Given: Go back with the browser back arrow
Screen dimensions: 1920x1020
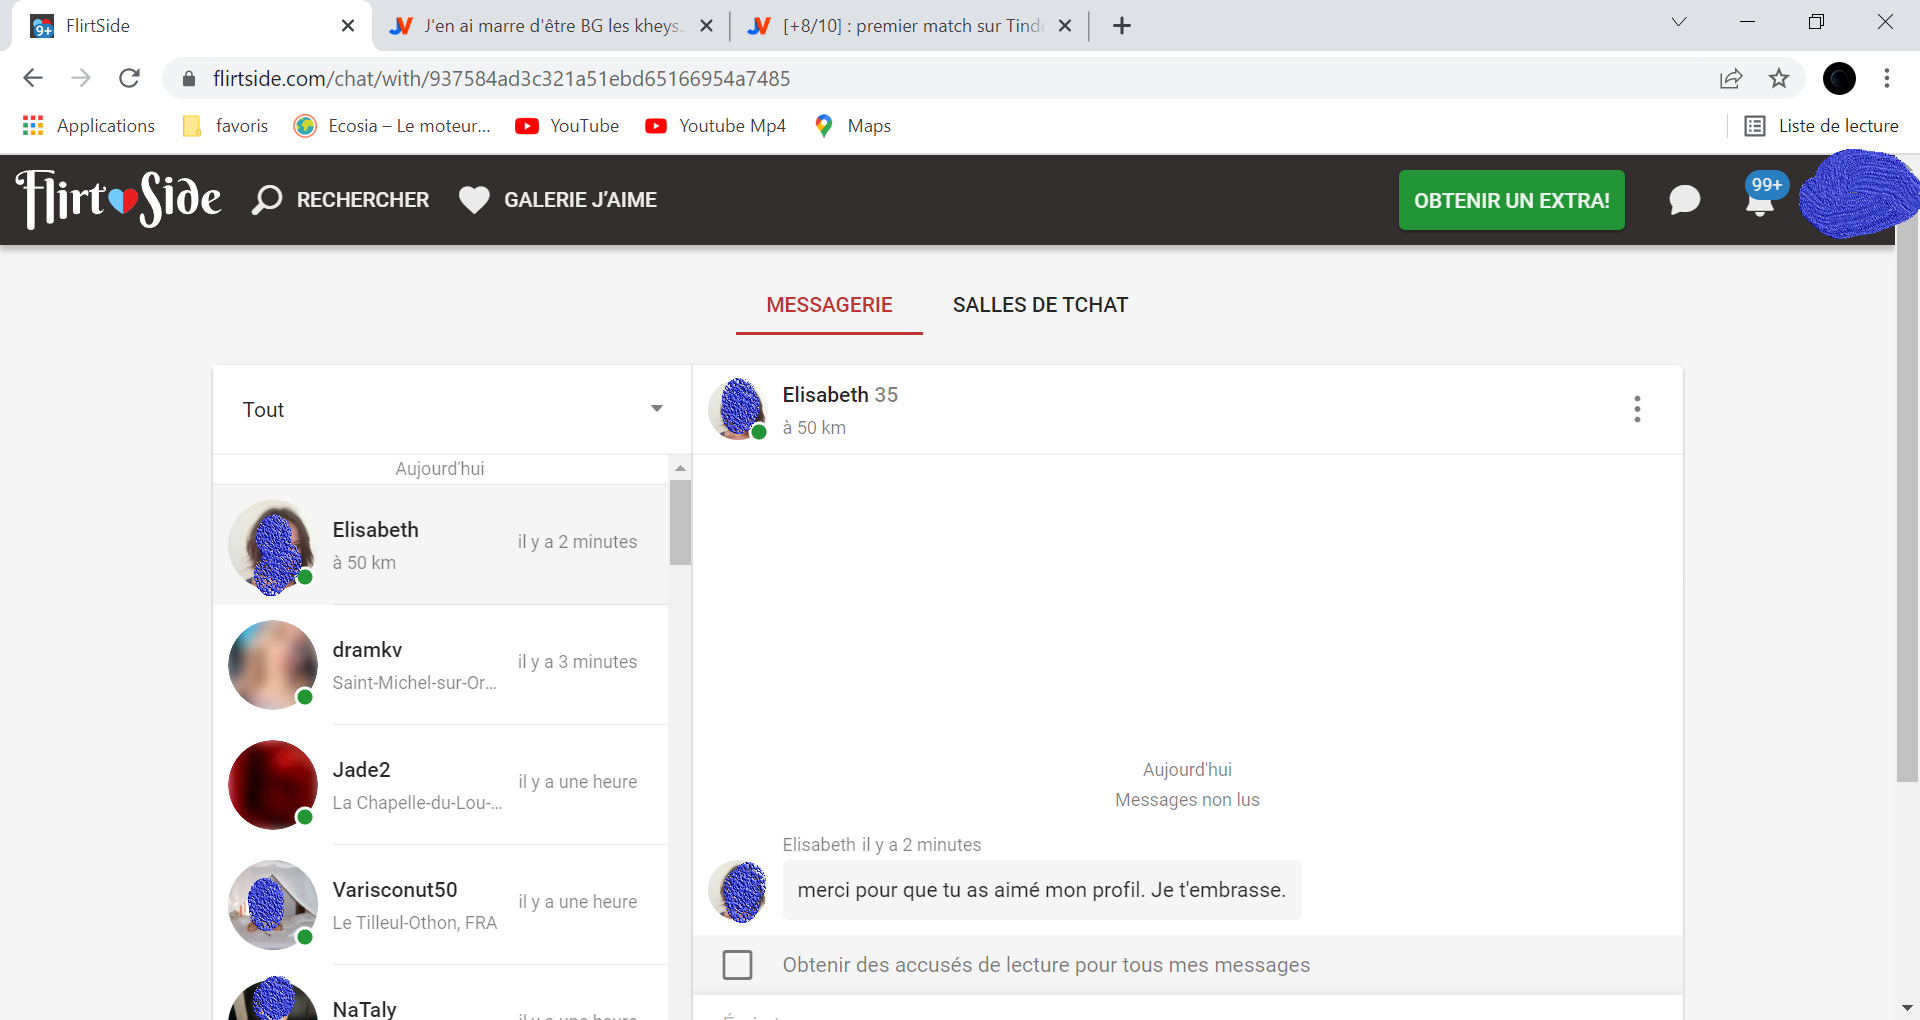Looking at the screenshot, I should (x=33, y=78).
